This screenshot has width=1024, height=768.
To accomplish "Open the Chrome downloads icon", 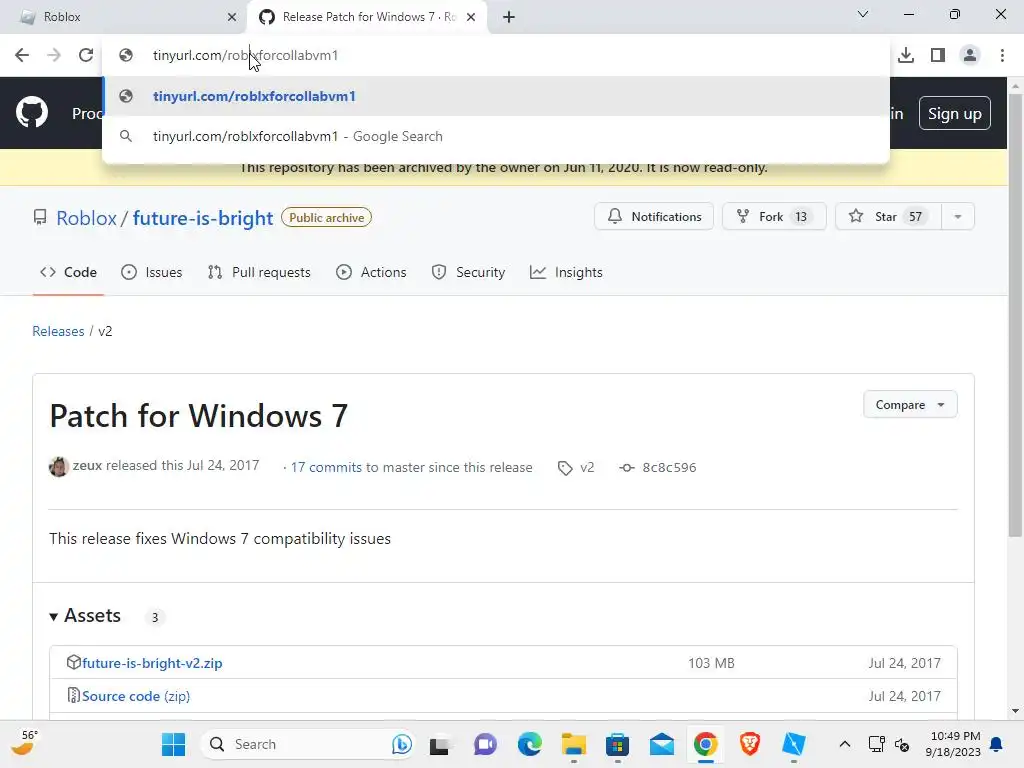I will pyautogui.click(x=906, y=55).
